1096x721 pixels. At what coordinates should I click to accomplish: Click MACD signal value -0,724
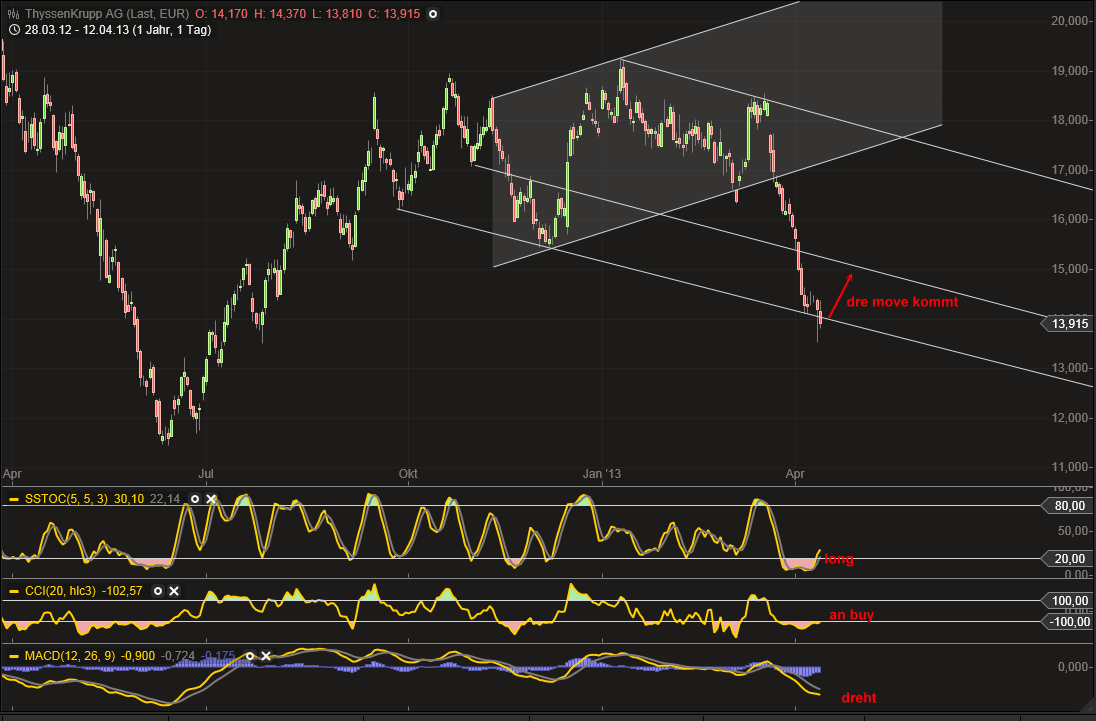point(179,656)
